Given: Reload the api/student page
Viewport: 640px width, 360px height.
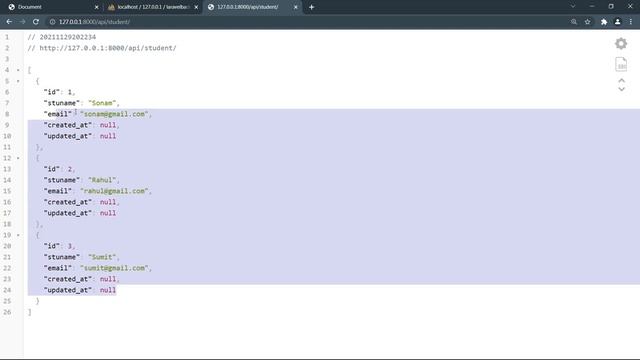Looking at the screenshot, I should tap(36, 22).
